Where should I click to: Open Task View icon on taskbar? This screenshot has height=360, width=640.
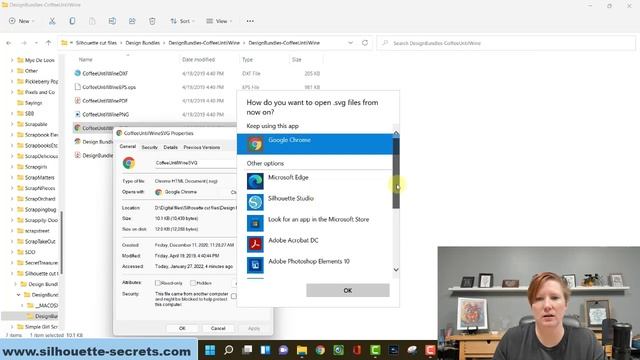(247, 350)
